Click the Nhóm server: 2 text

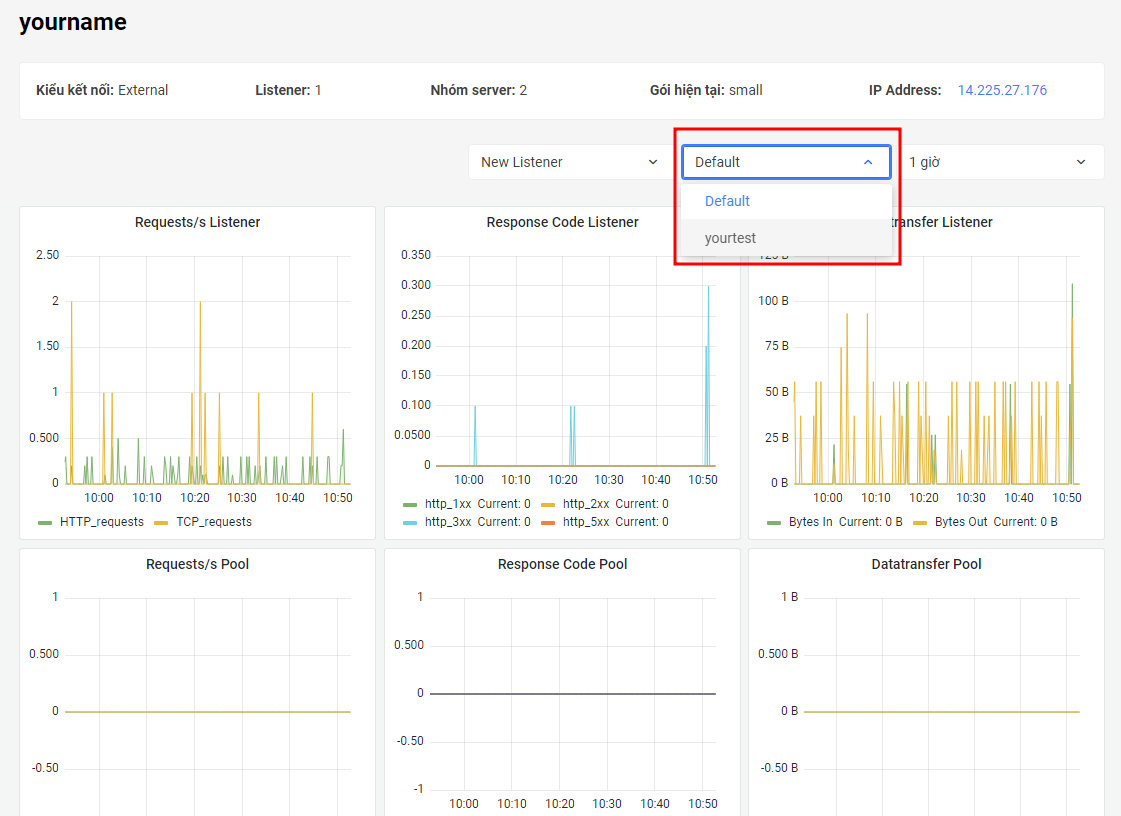[478, 90]
